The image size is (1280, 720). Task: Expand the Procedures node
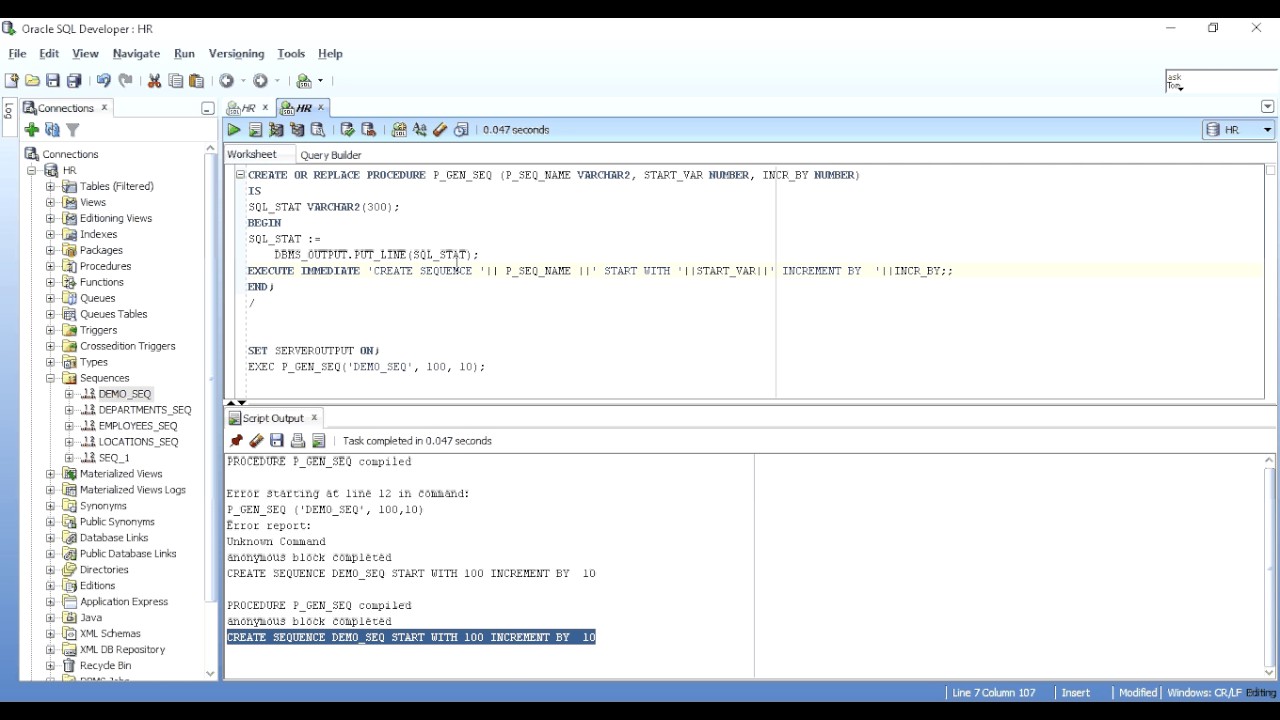[x=50, y=266]
